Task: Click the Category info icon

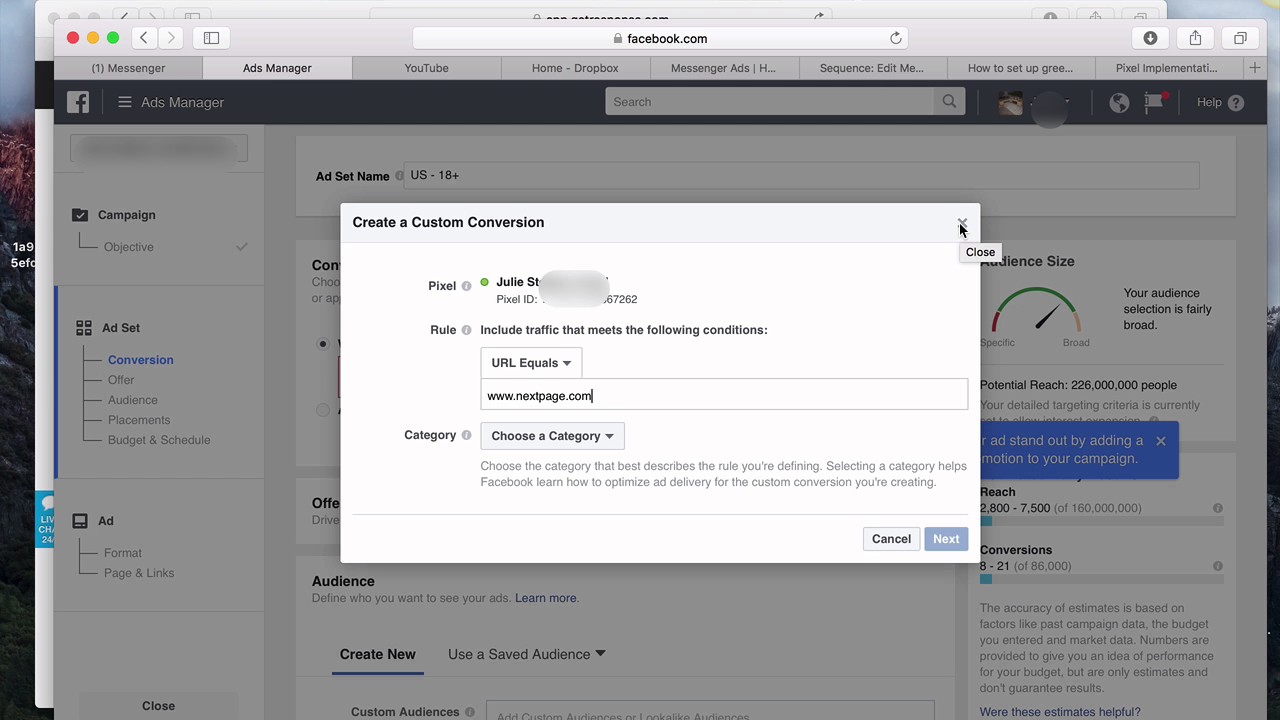Action: point(466,435)
